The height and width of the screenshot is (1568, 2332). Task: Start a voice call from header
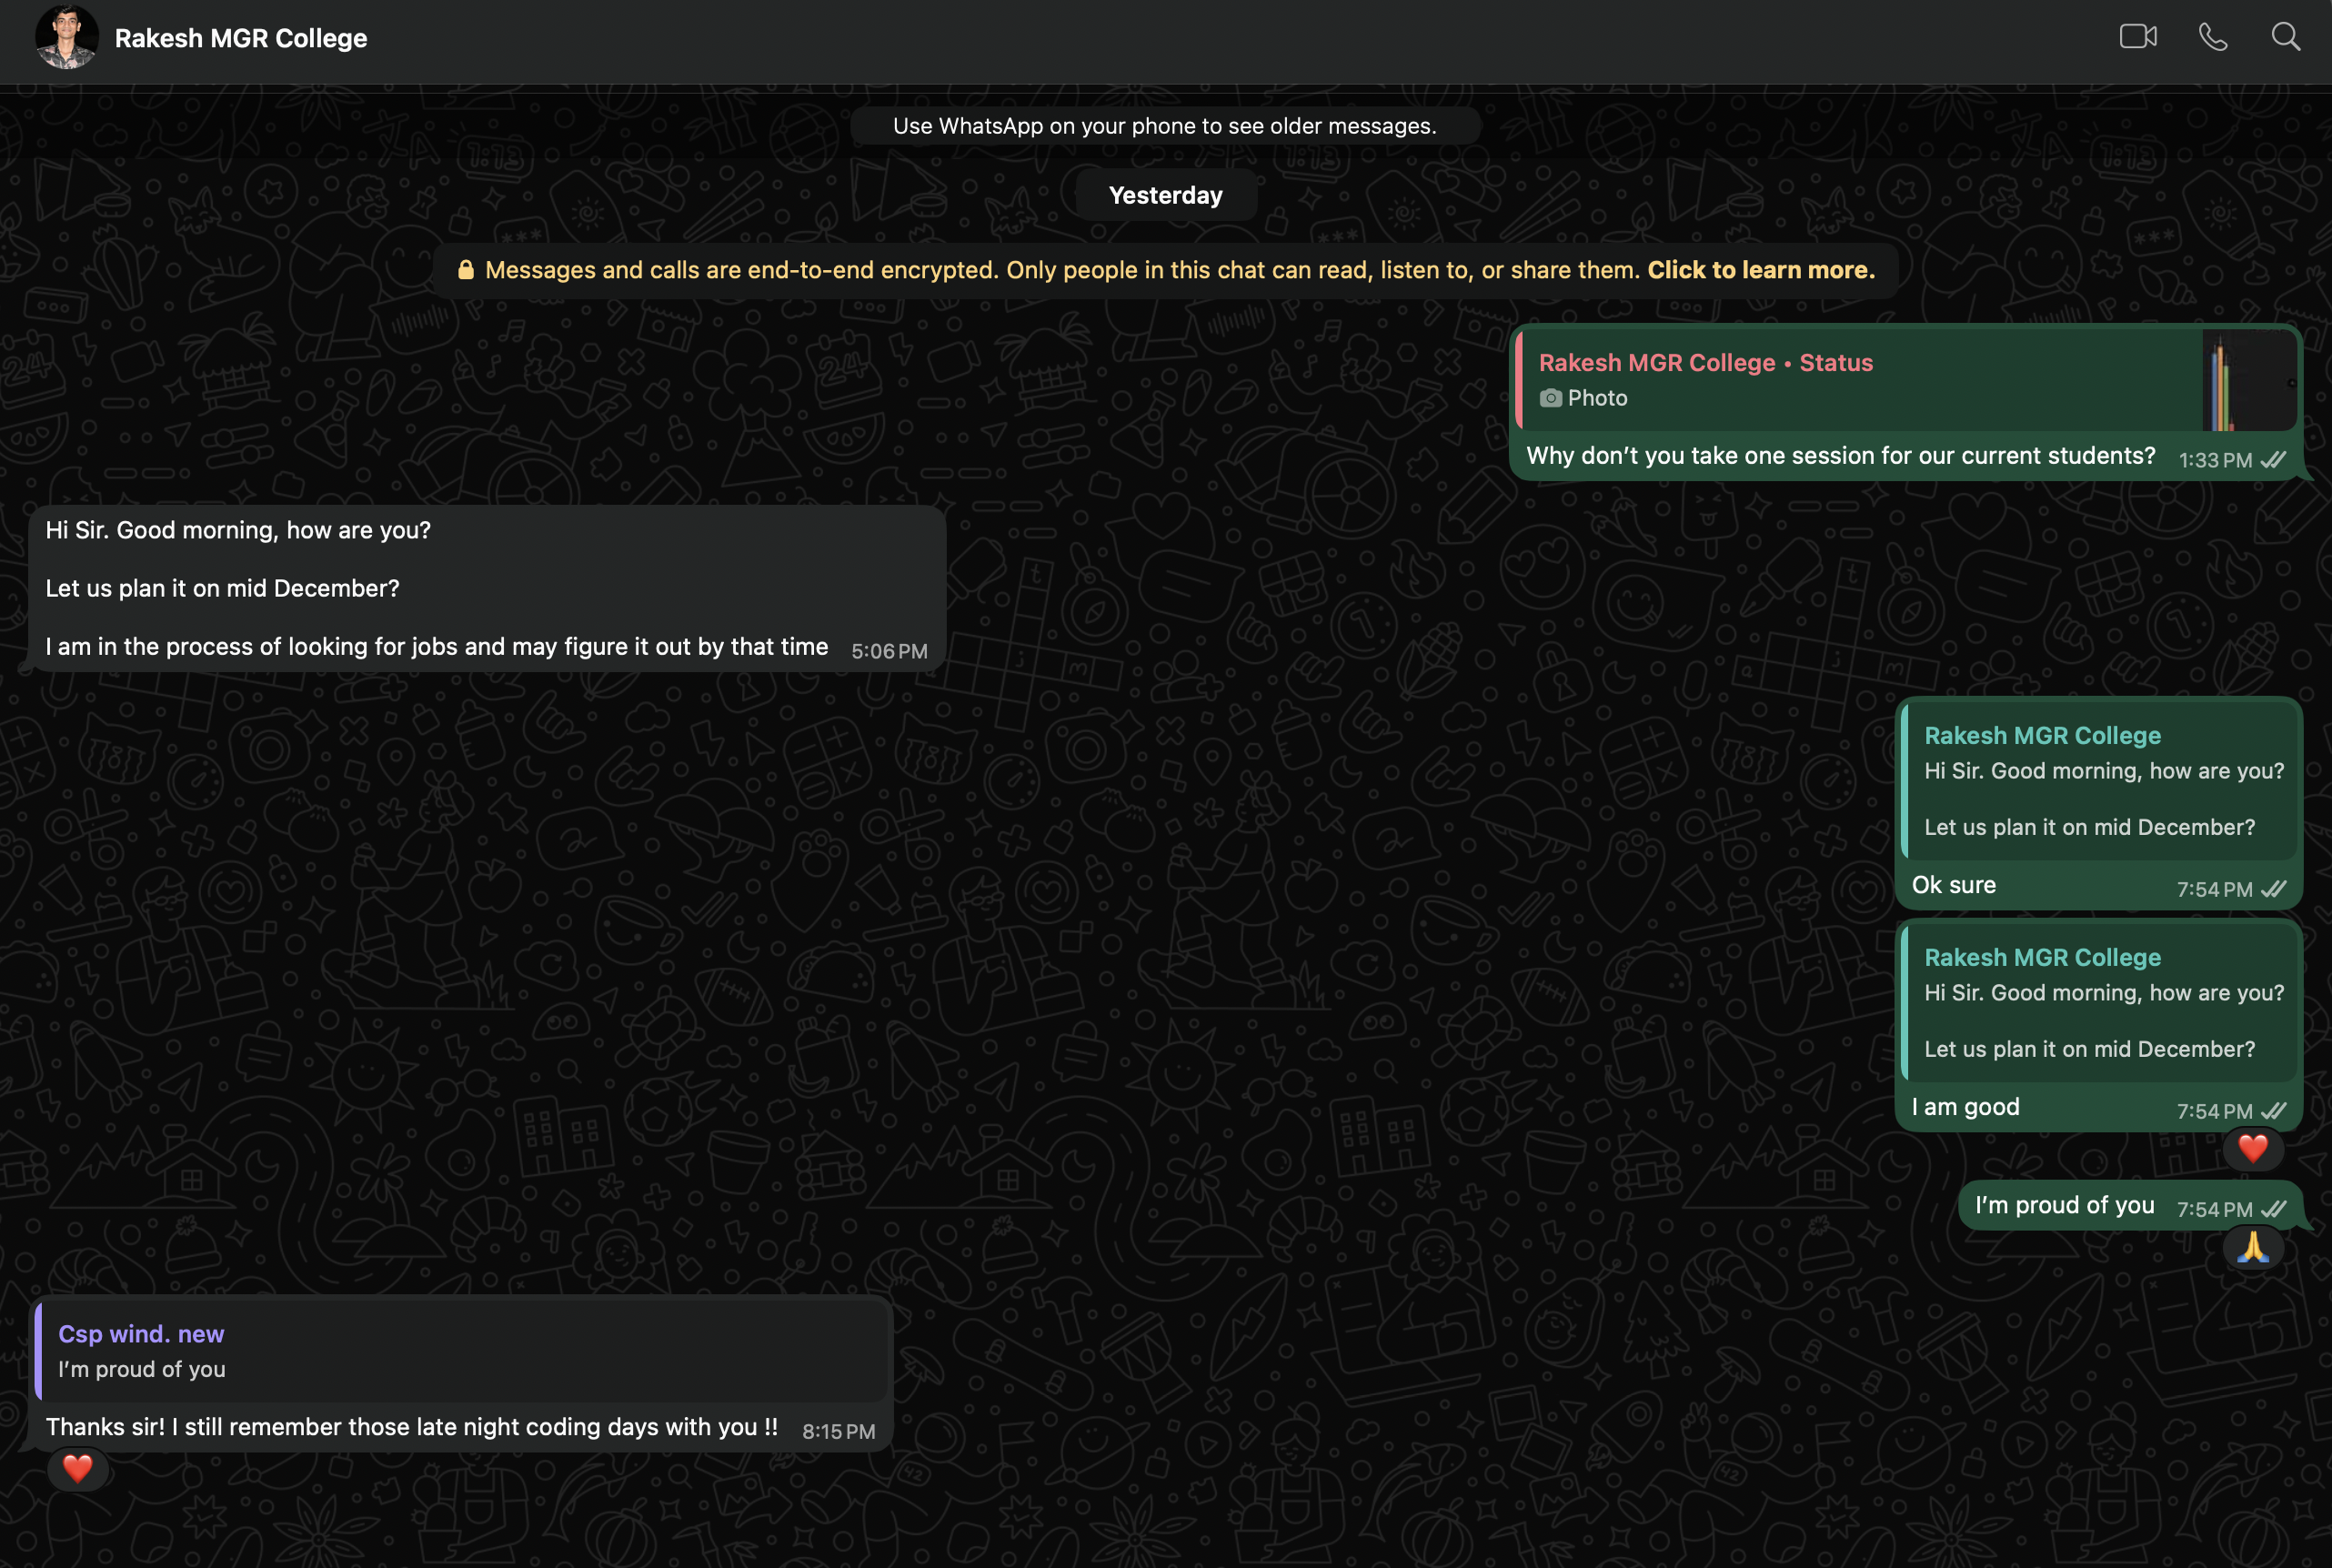tap(2212, 37)
